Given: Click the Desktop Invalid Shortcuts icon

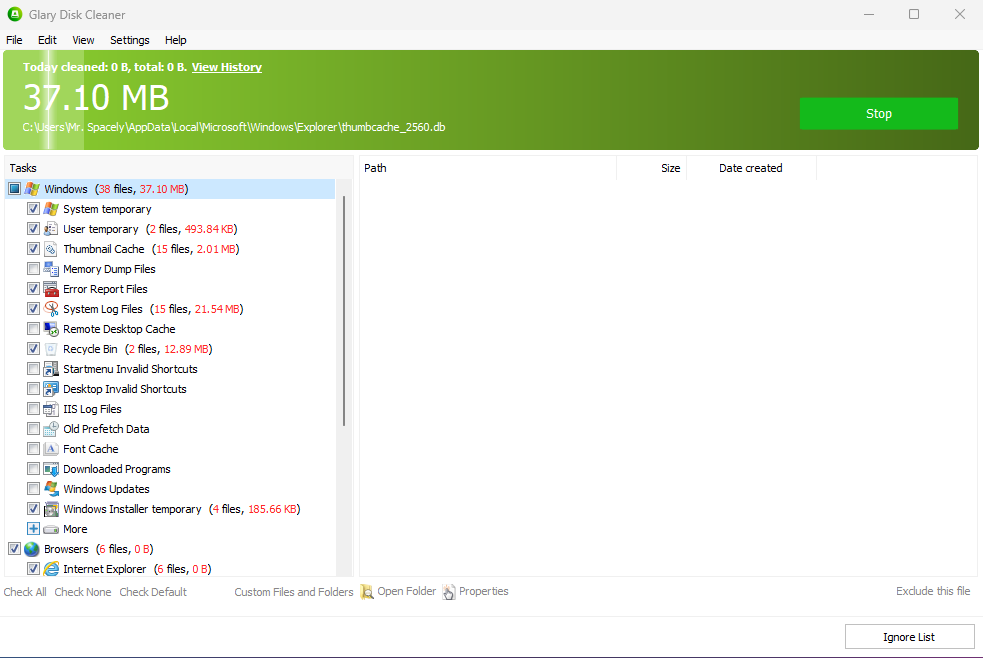Looking at the screenshot, I should pos(51,389).
